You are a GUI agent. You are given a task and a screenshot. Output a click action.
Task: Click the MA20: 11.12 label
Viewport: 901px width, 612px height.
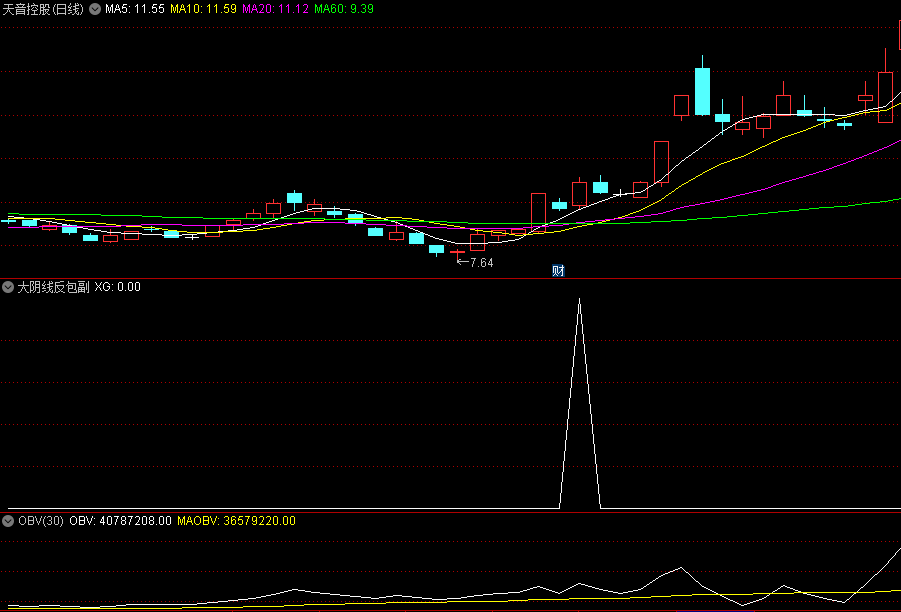click(x=275, y=9)
